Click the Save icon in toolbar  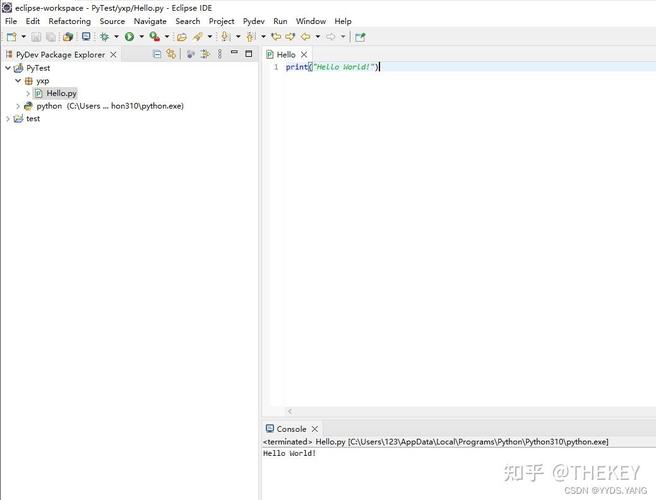click(x=37, y=37)
